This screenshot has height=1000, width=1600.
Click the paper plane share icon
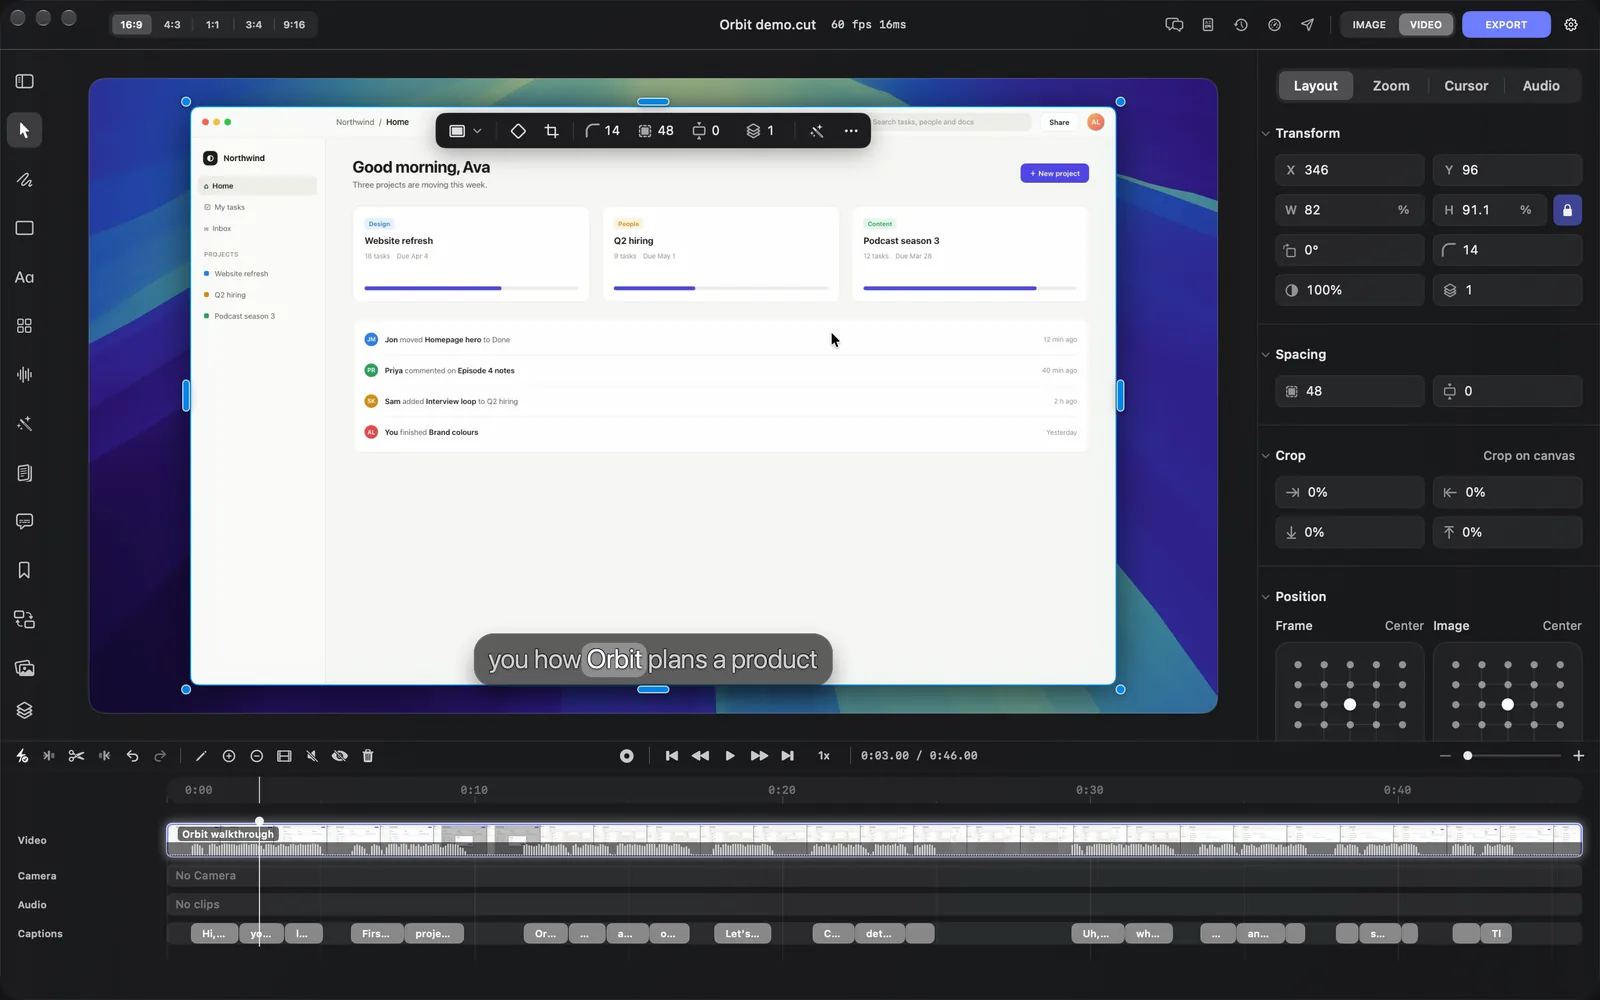pyautogui.click(x=1308, y=25)
